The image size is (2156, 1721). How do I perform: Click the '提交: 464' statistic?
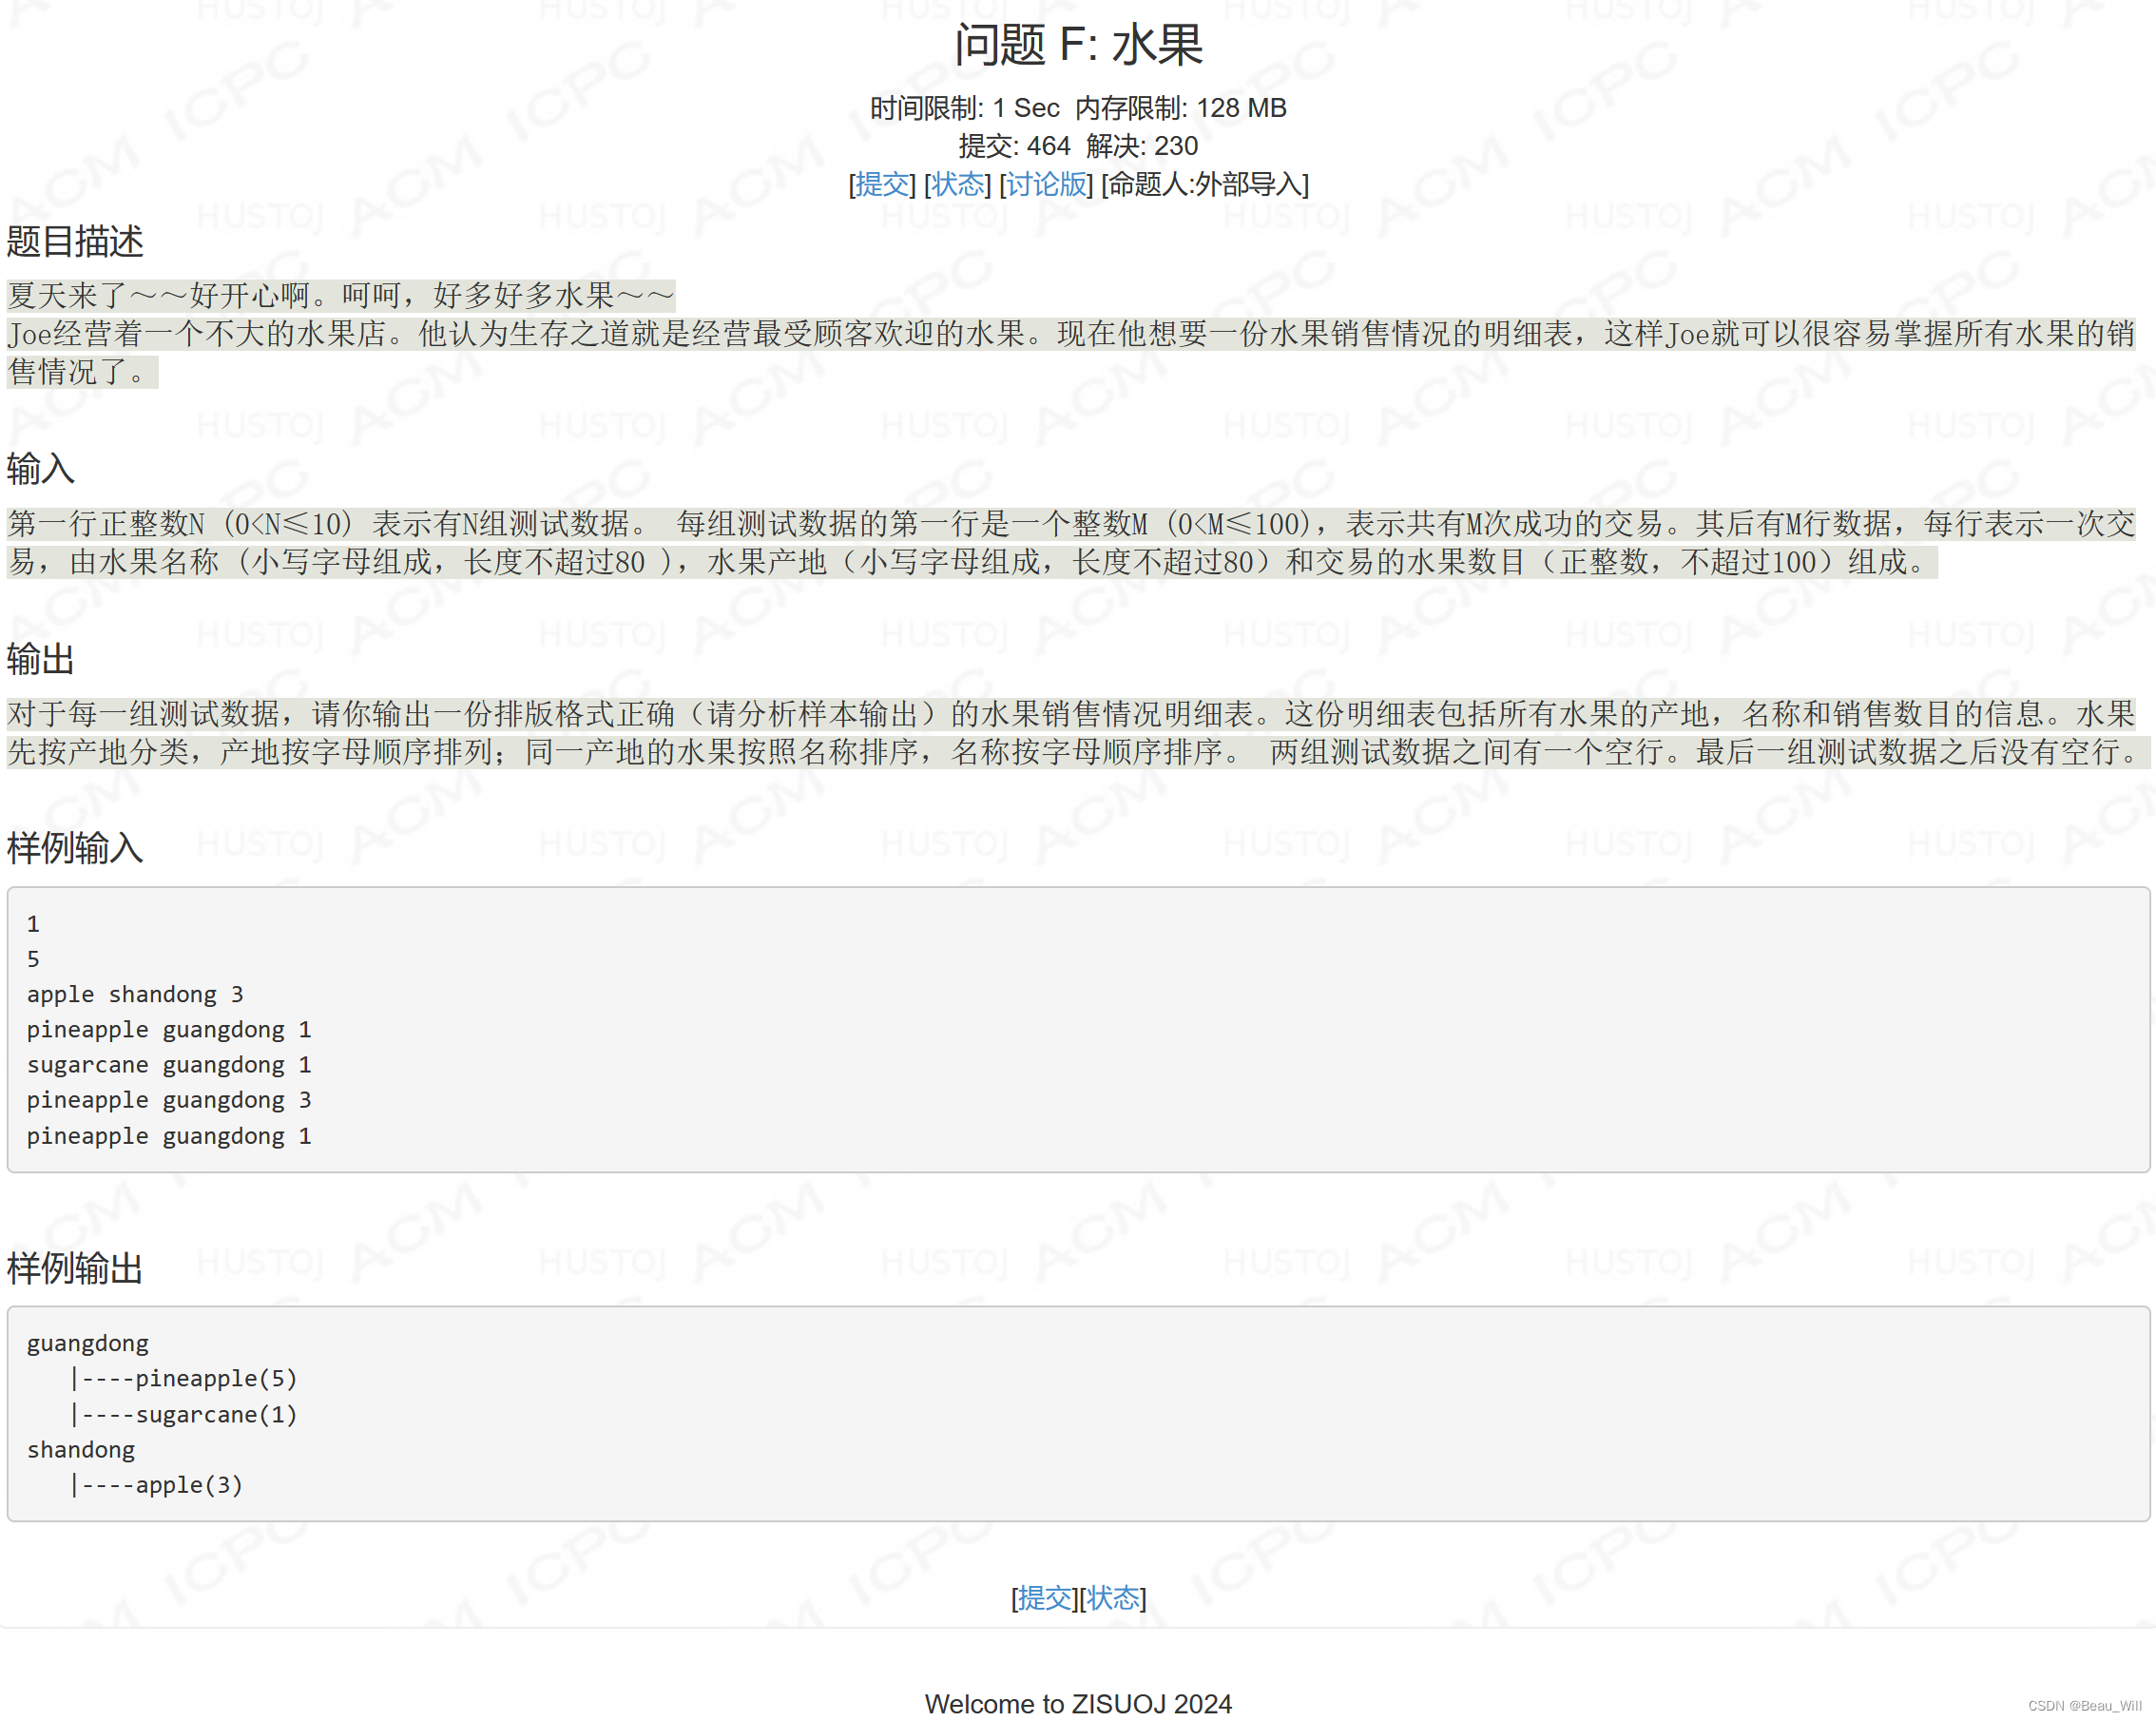[1014, 146]
